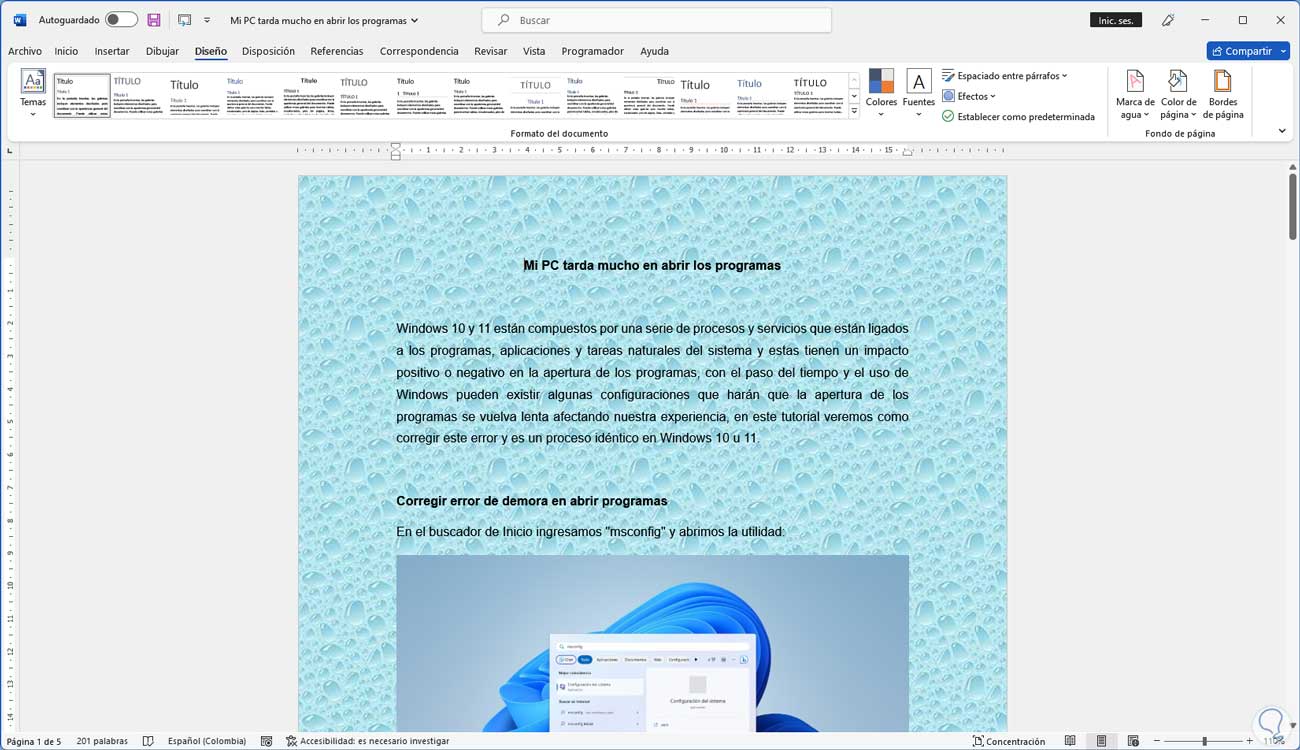Open the Bordes de página dialog
1300x750 pixels.
1223,94
